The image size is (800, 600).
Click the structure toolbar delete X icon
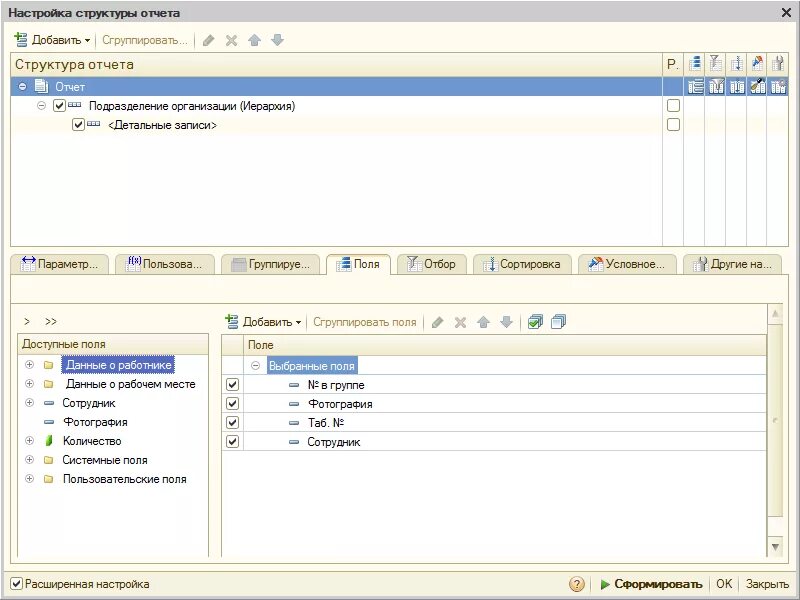tap(231, 40)
